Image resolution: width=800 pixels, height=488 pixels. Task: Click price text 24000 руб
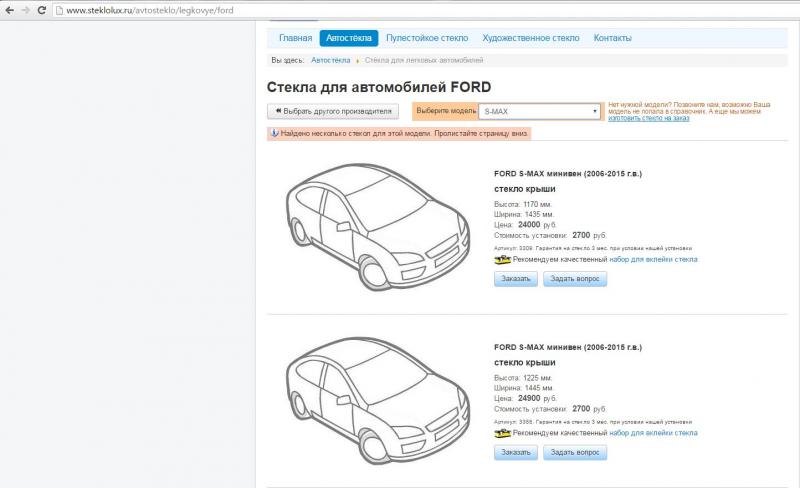coord(537,225)
